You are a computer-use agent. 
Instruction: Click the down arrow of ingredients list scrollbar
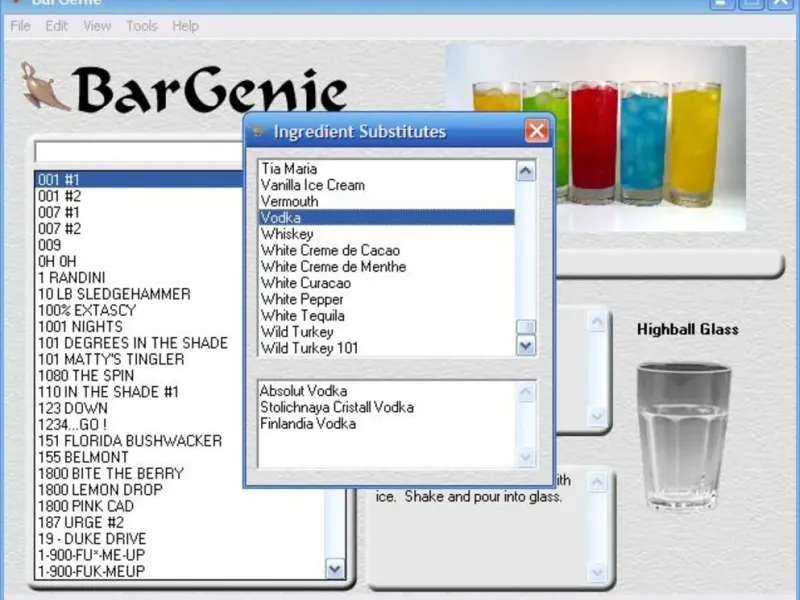pos(526,346)
